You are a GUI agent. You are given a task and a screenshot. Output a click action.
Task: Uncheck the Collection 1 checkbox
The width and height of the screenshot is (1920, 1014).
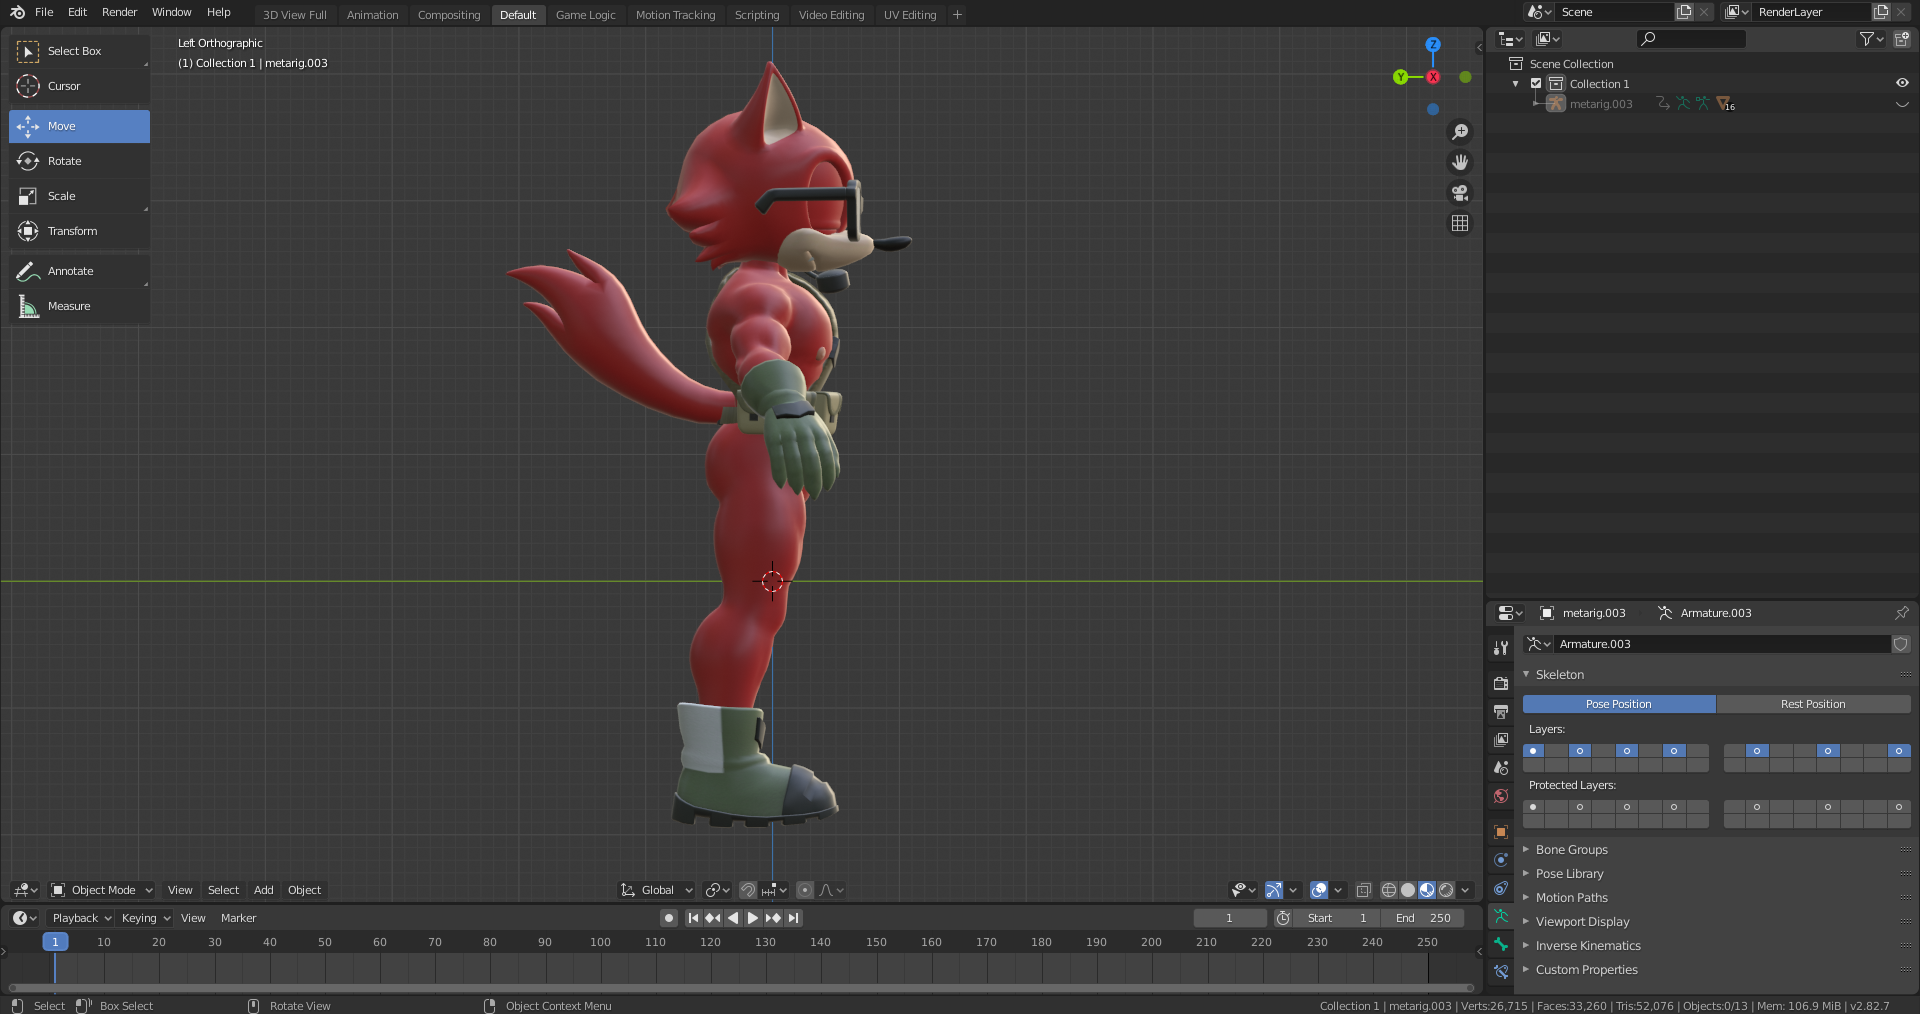click(x=1536, y=84)
